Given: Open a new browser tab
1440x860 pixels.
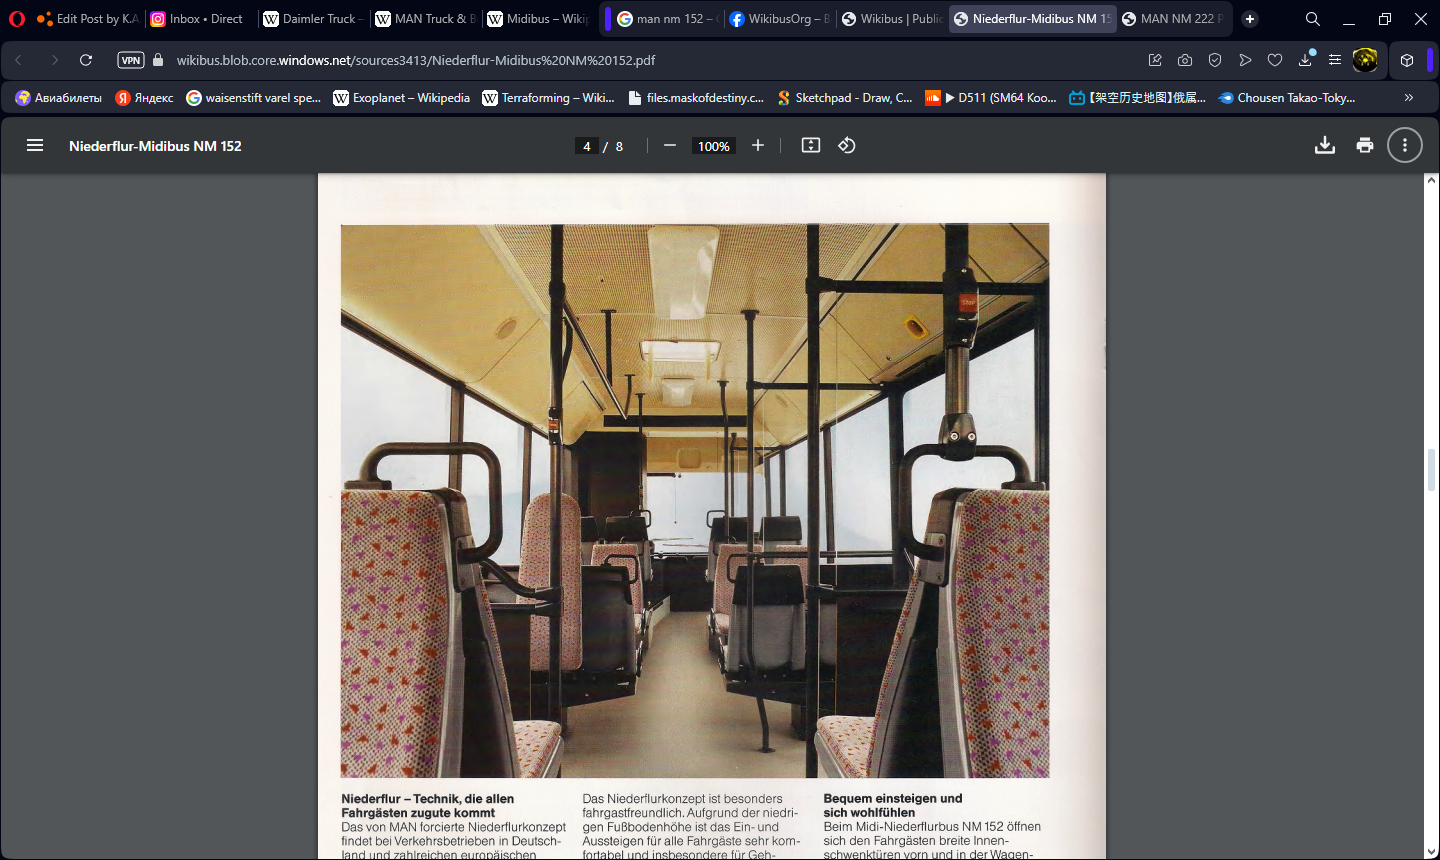Looking at the screenshot, I should (x=1250, y=19).
